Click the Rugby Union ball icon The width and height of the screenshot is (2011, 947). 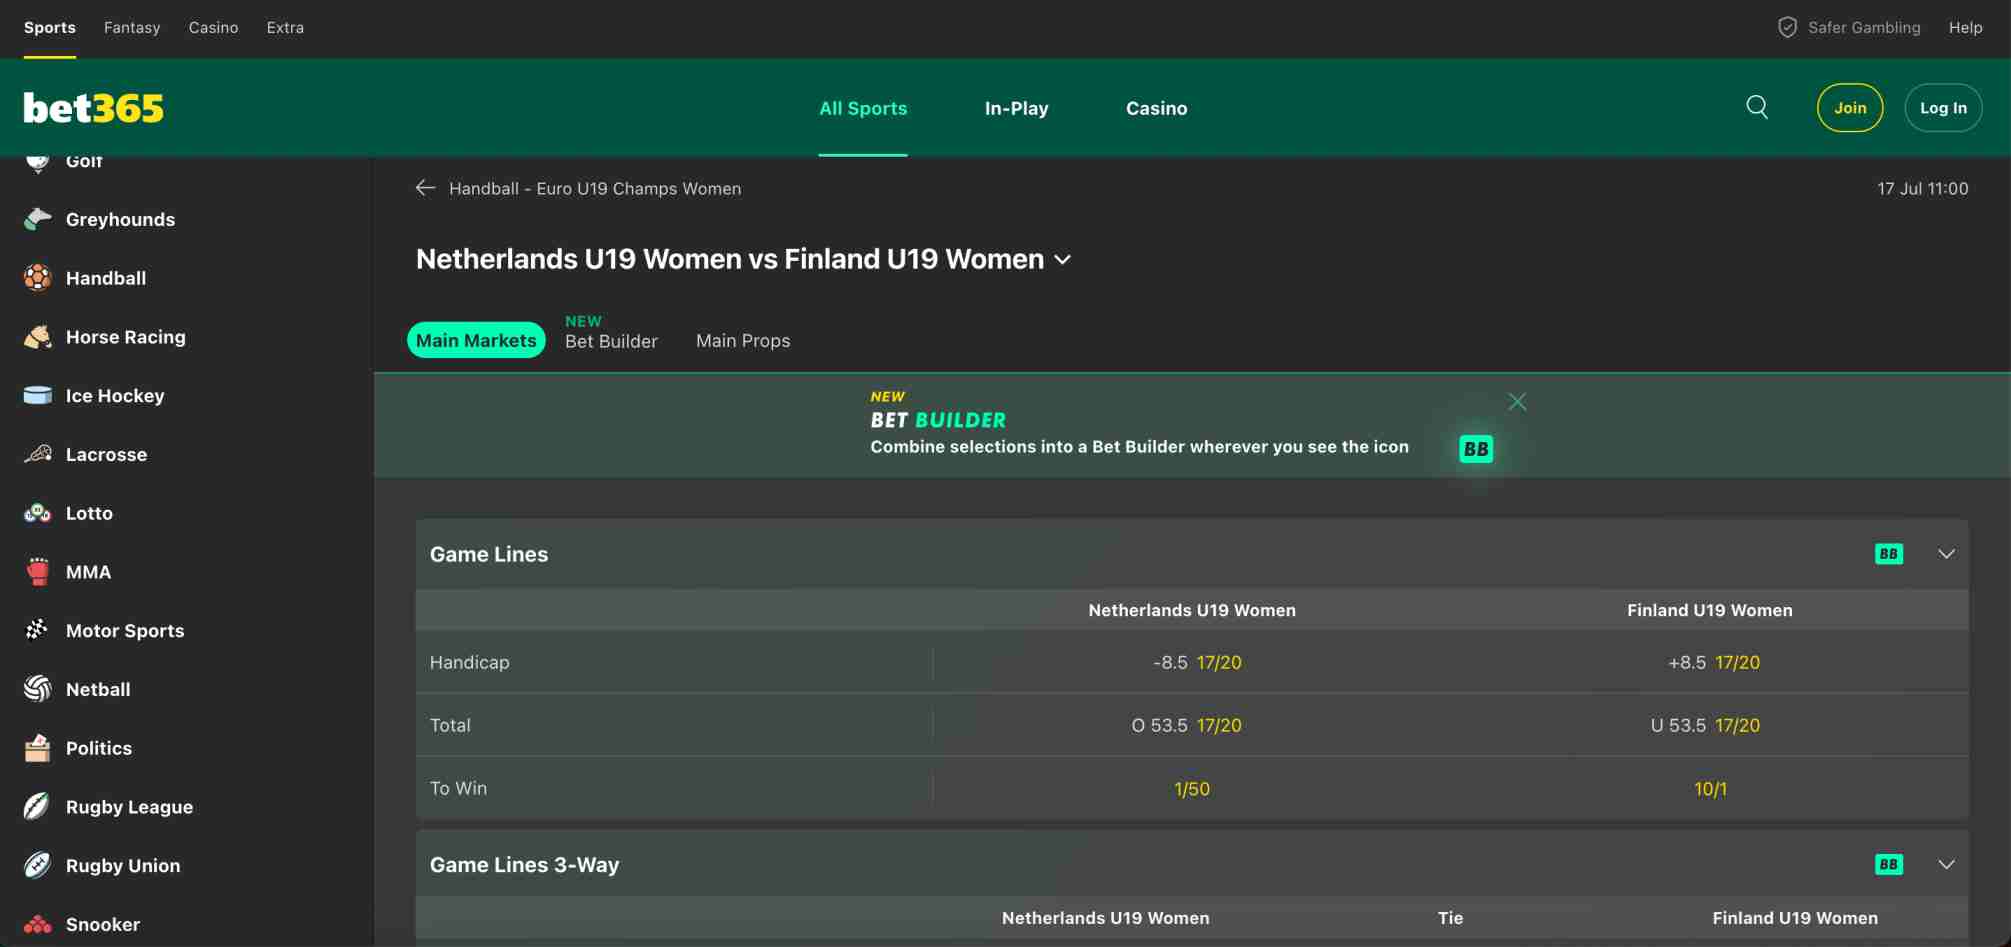(38, 866)
